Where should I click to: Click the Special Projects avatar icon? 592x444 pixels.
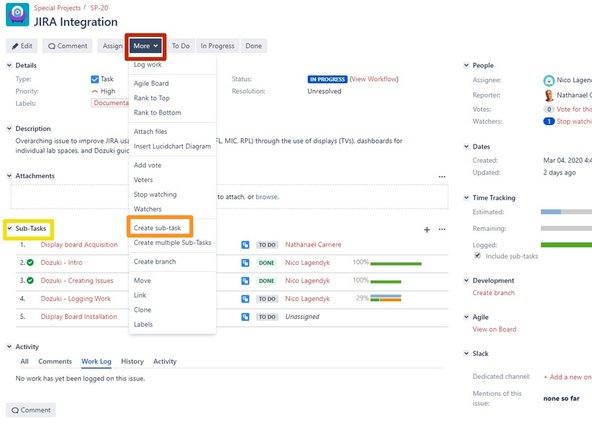(17, 15)
